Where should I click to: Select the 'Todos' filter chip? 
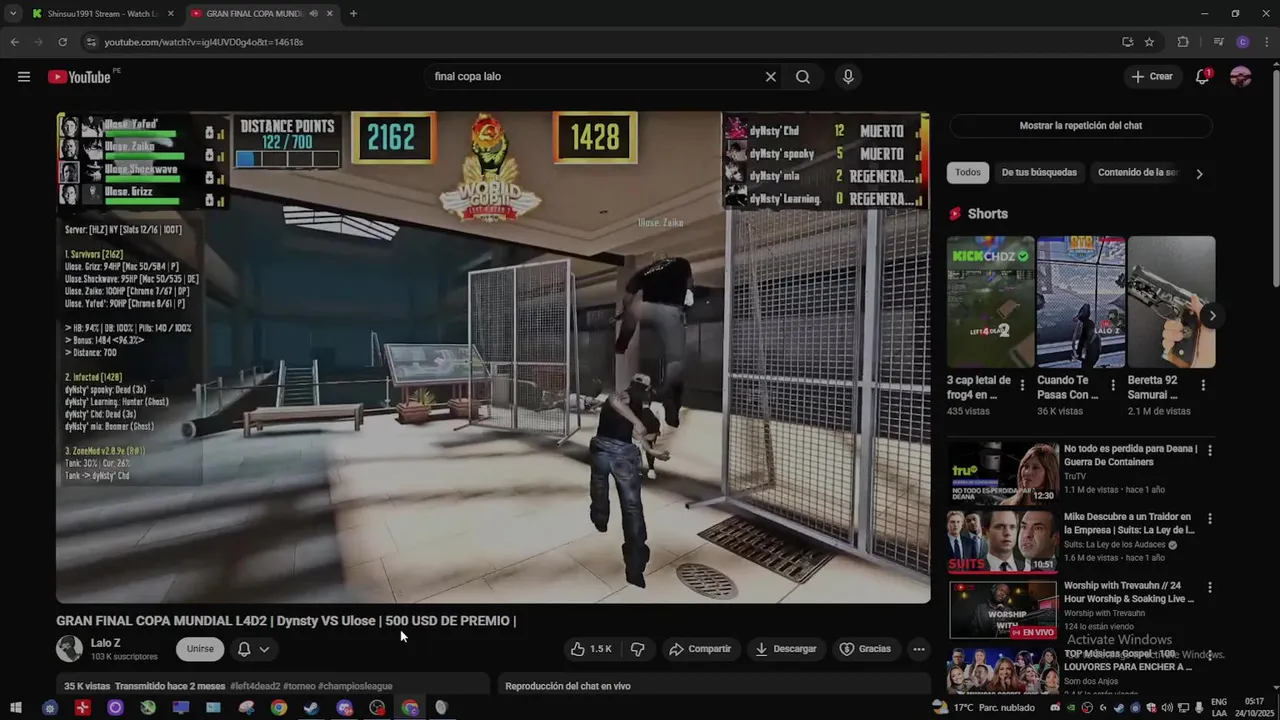click(x=967, y=173)
